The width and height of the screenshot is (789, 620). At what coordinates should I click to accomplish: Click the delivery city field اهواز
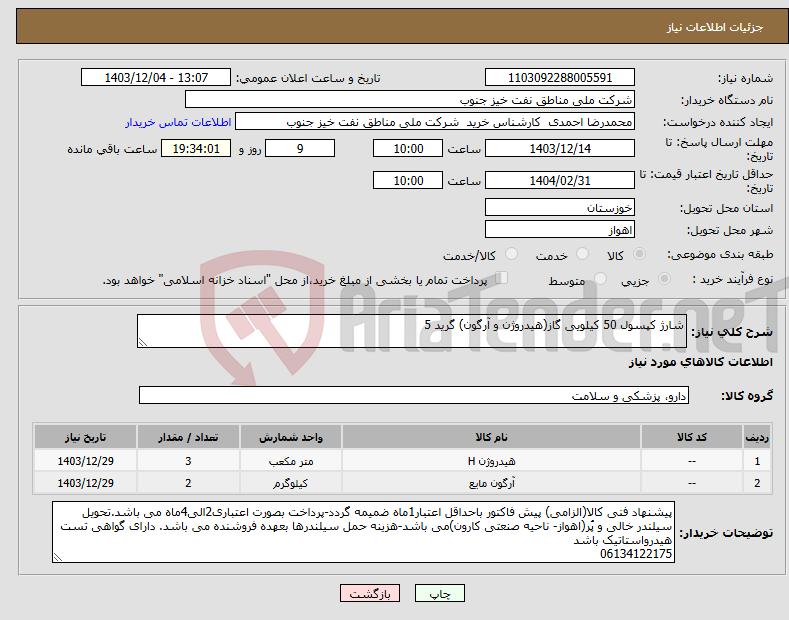pyautogui.click(x=560, y=229)
